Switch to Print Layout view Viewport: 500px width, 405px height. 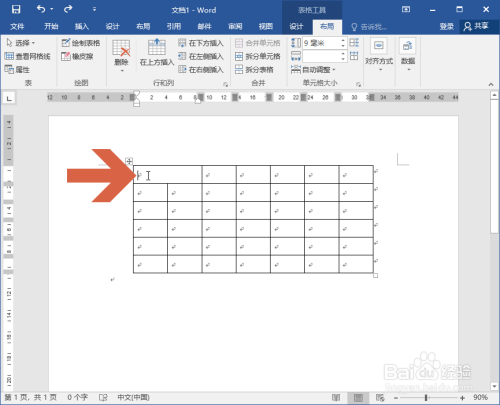pos(358,397)
